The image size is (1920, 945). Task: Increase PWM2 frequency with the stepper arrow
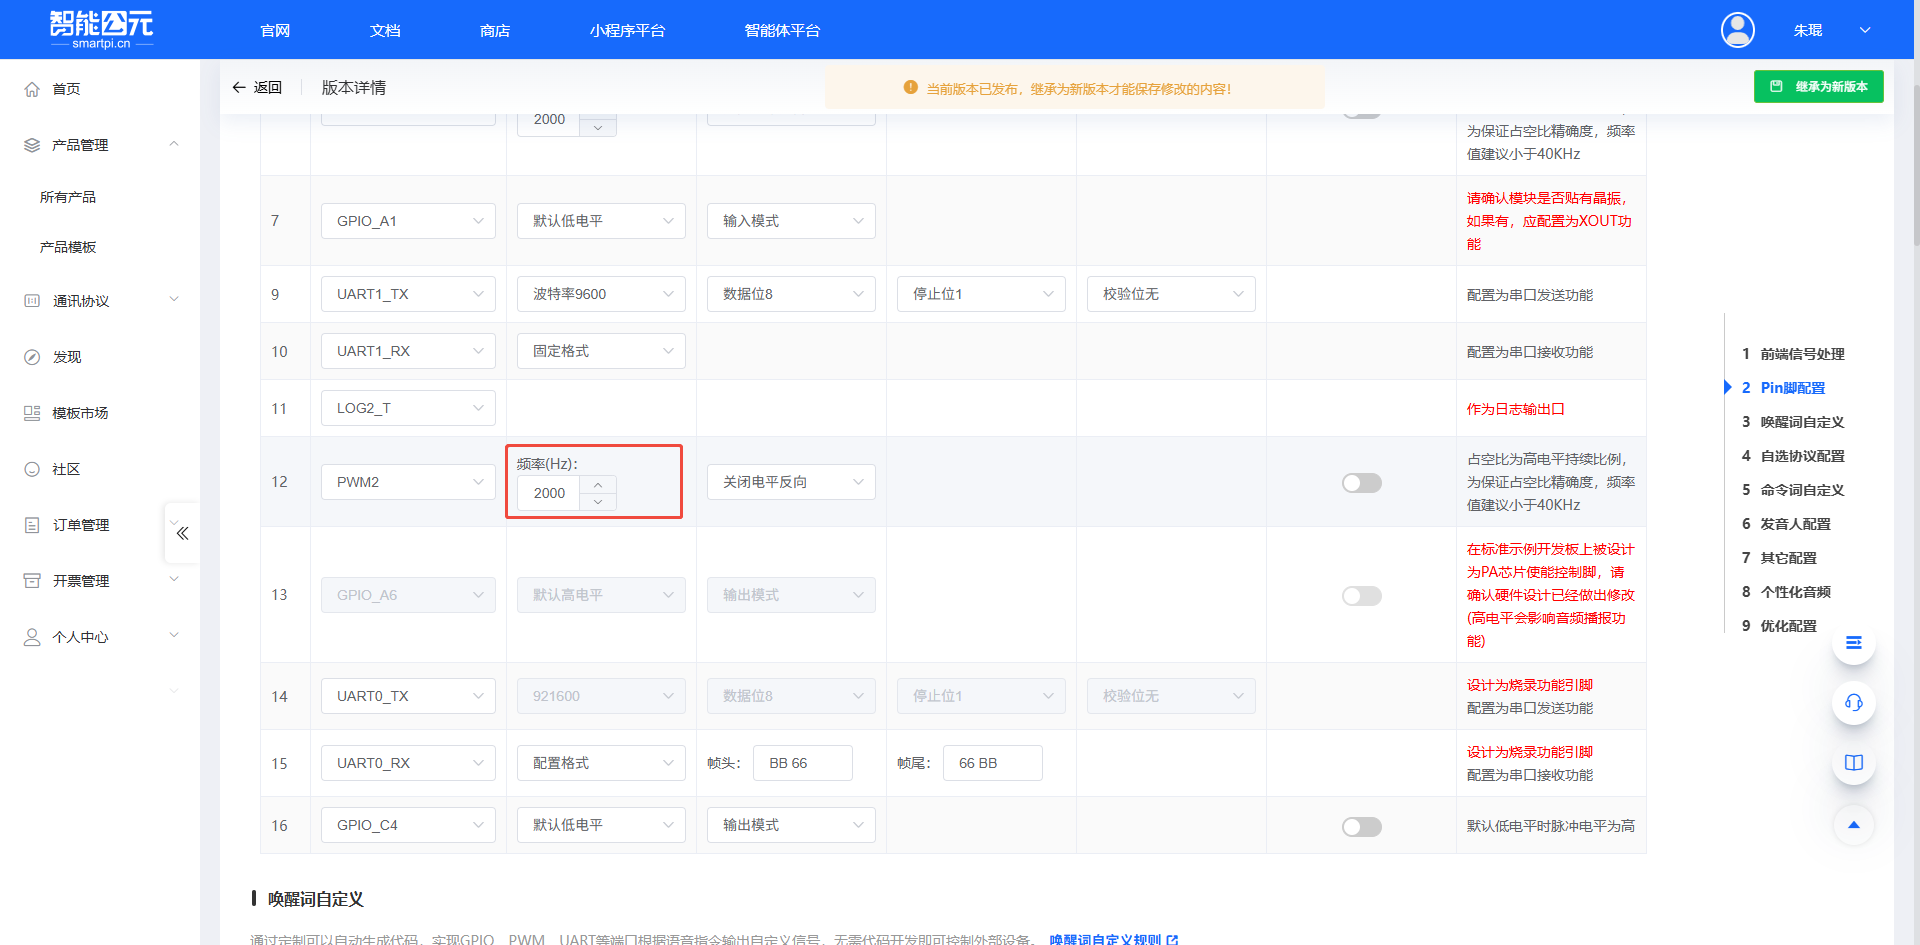[x=598, y=485]
